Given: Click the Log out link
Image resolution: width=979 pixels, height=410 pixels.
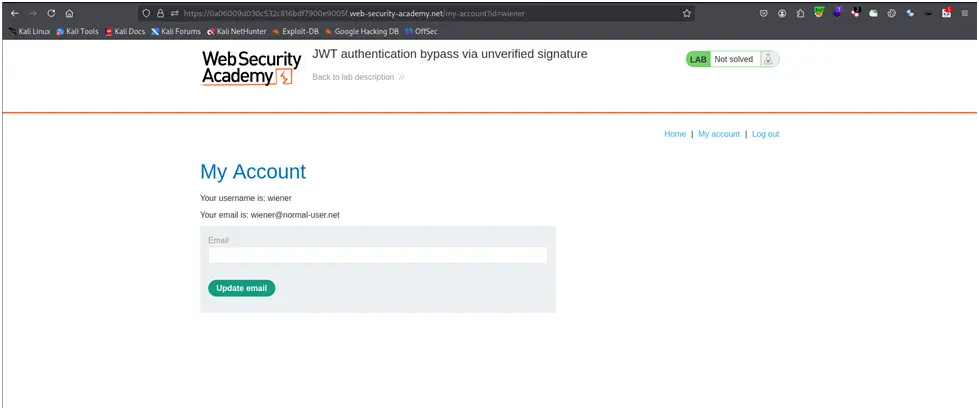Looking at the screenshot, I should pos(765,134).
